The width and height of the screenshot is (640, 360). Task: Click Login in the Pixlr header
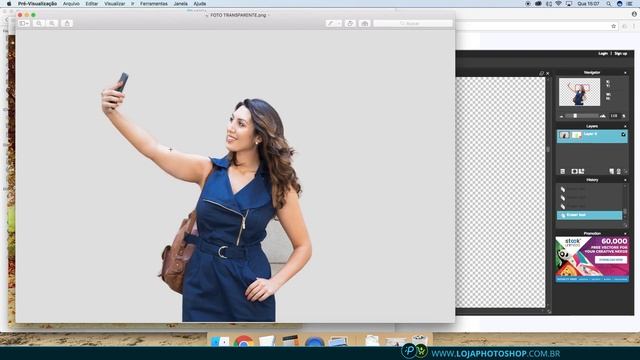tap(603, 53)
